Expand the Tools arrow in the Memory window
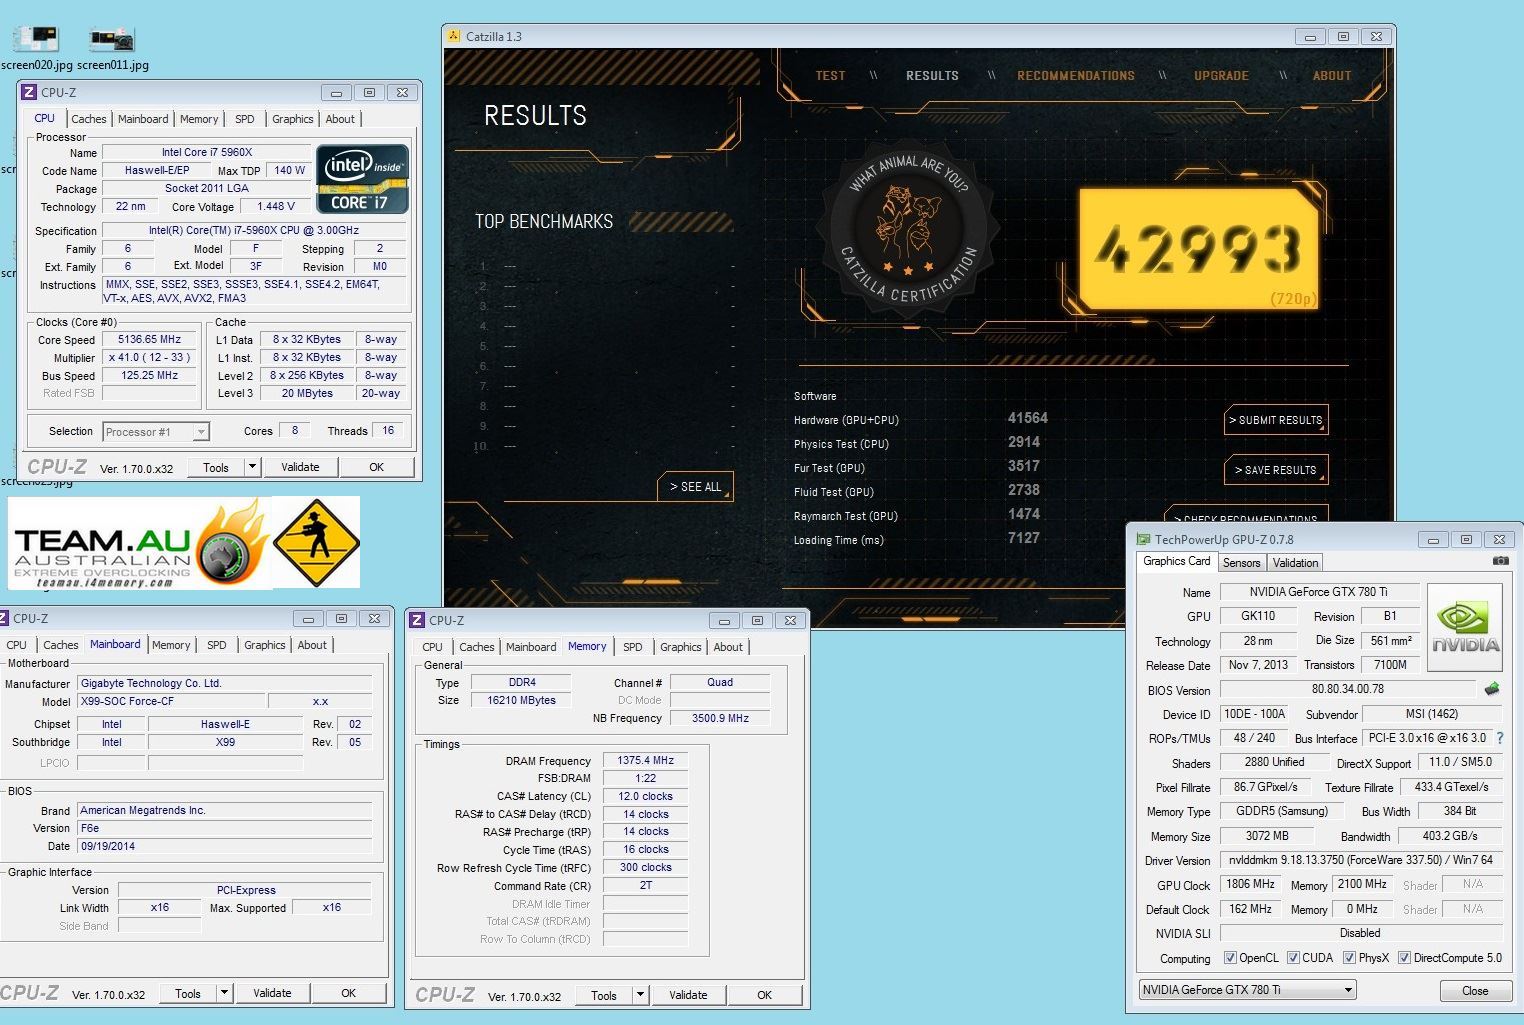The height and width of the screenshot is (1025, 1524). click(640, 995)
